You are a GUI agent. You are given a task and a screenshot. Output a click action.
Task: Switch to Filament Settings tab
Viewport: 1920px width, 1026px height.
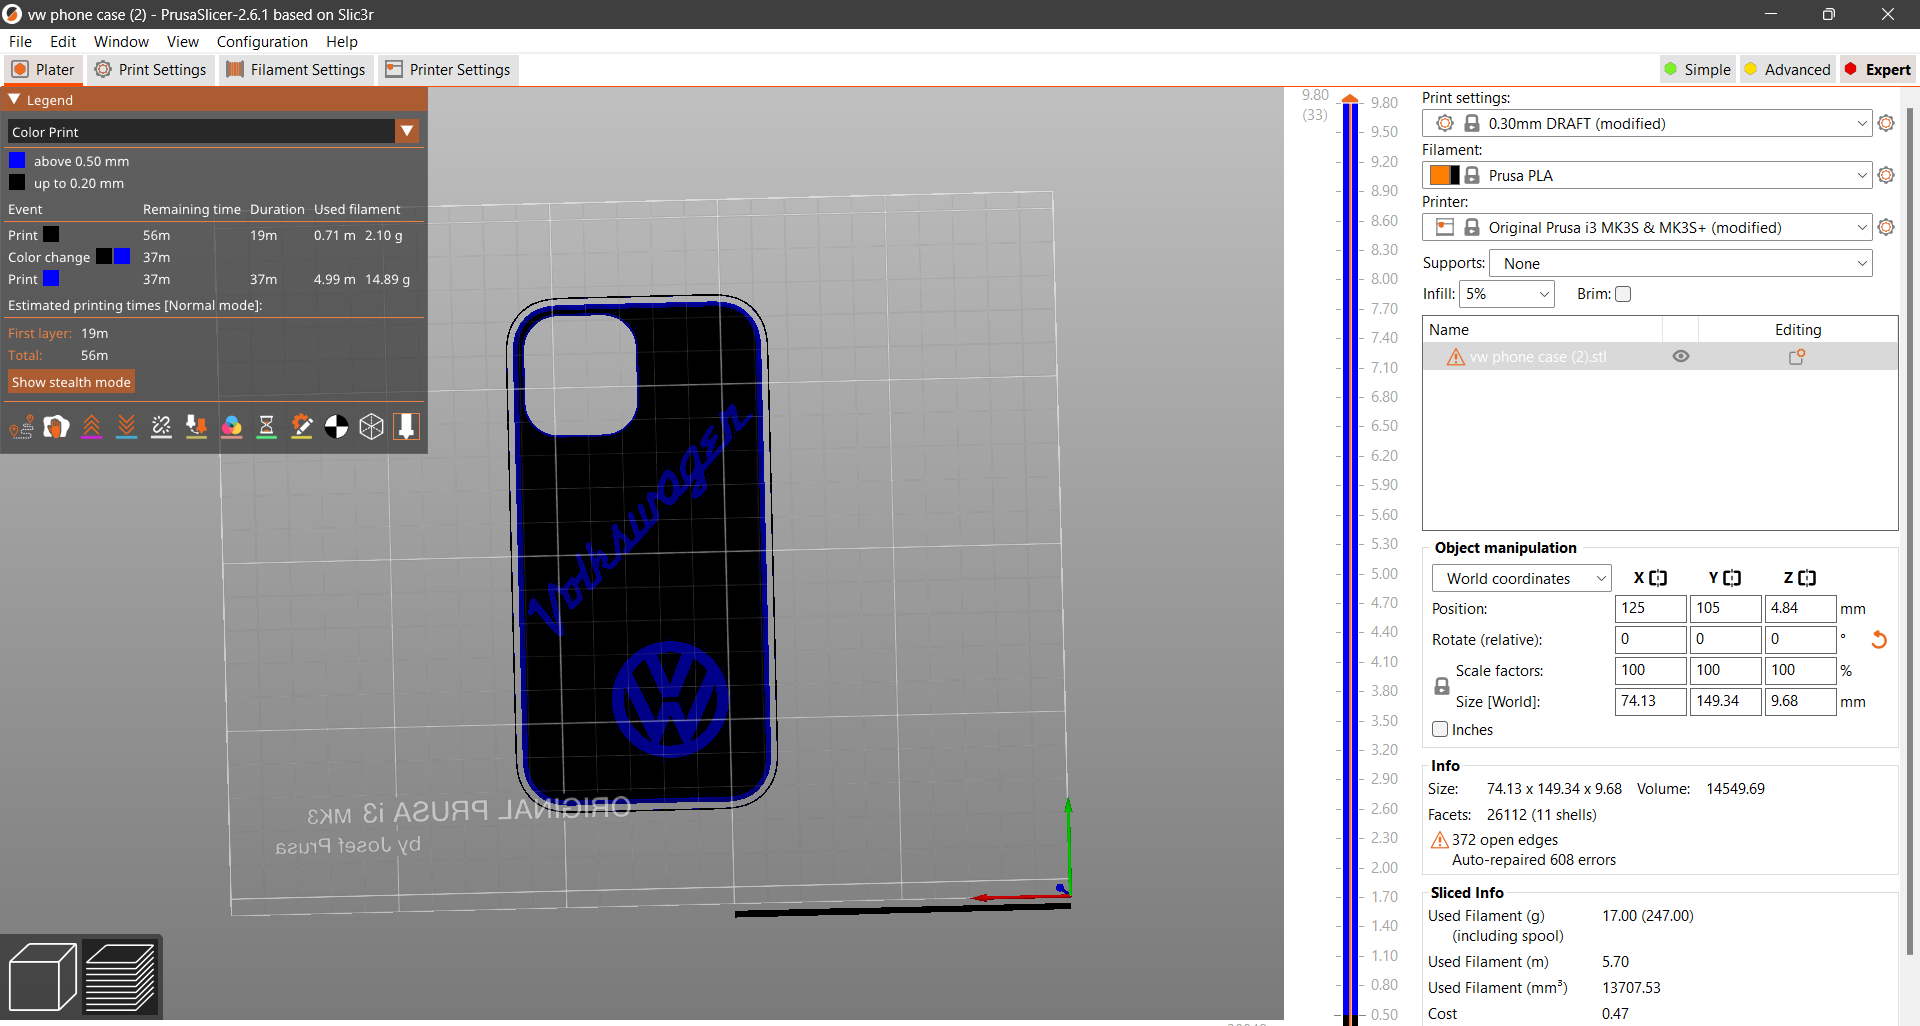coord(296,69)
